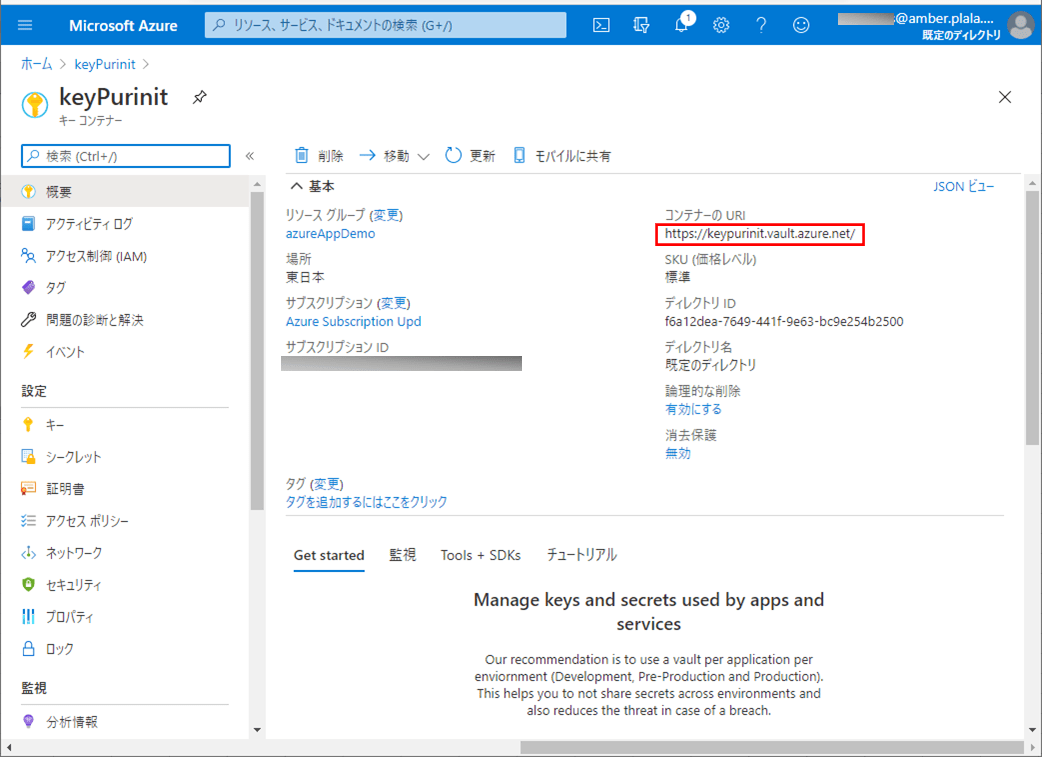Click the キー key icon

tap(28, 425)
